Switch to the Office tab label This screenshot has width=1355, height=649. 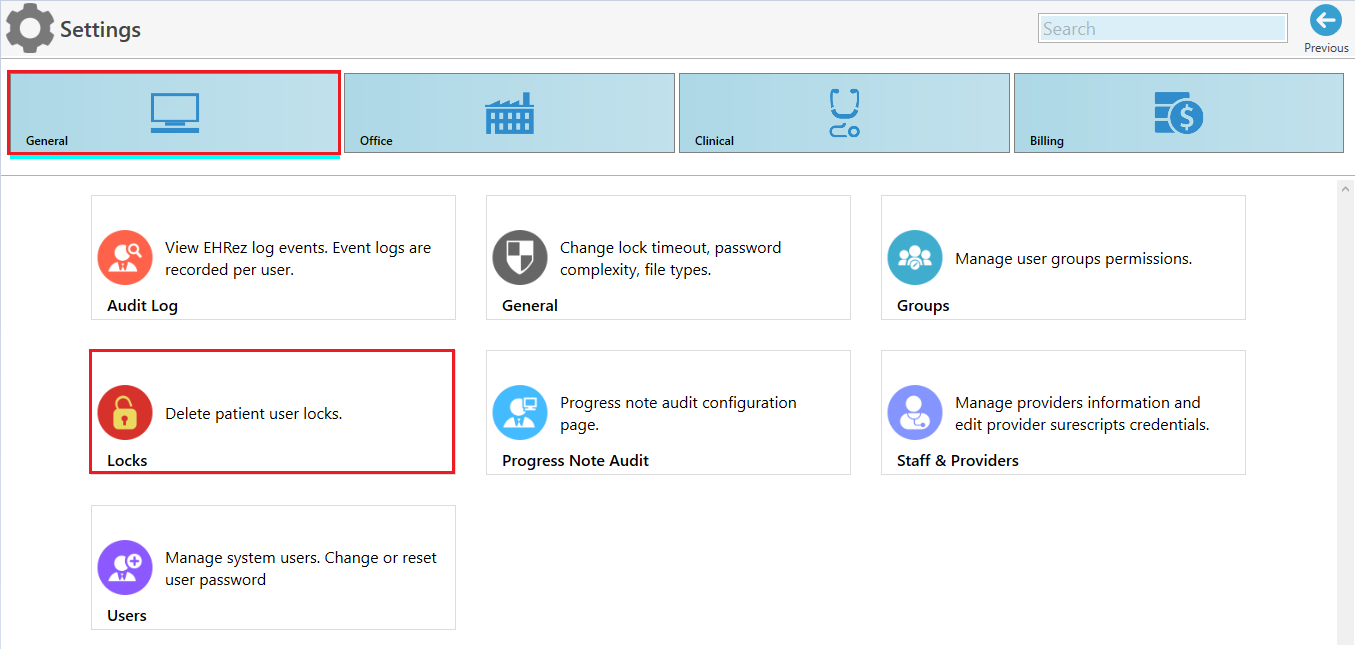click(x=376, y=141)
